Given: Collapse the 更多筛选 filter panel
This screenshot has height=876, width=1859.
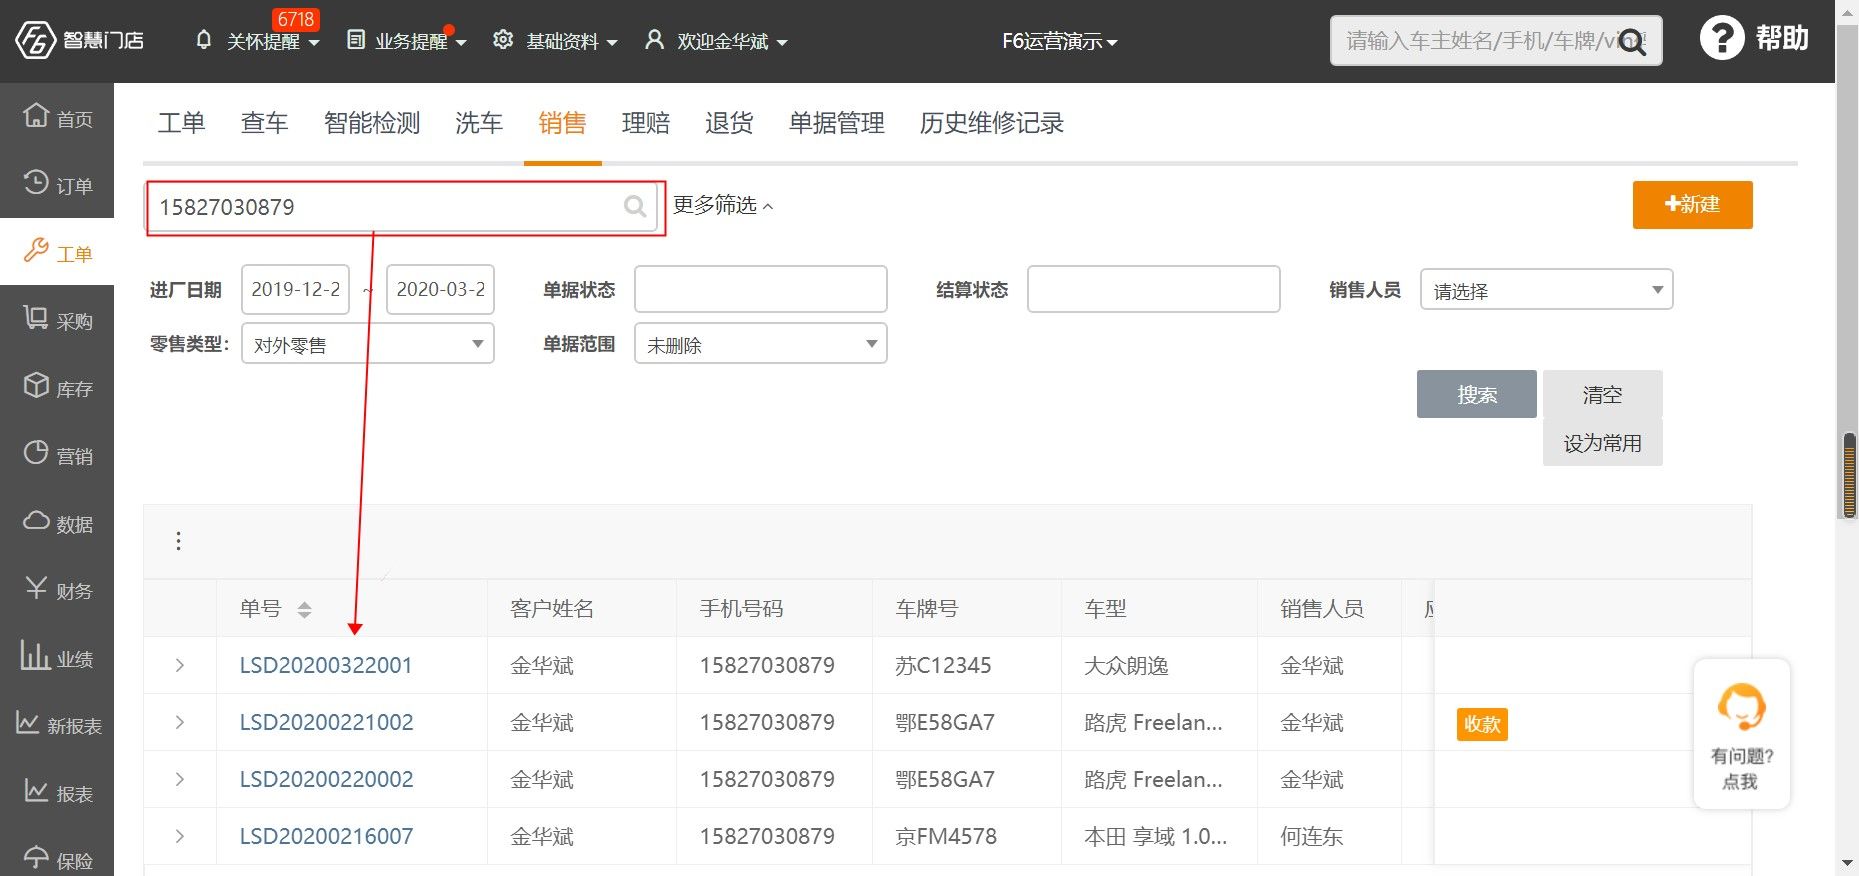Looking at the screenshot, I should click(722, 205).
